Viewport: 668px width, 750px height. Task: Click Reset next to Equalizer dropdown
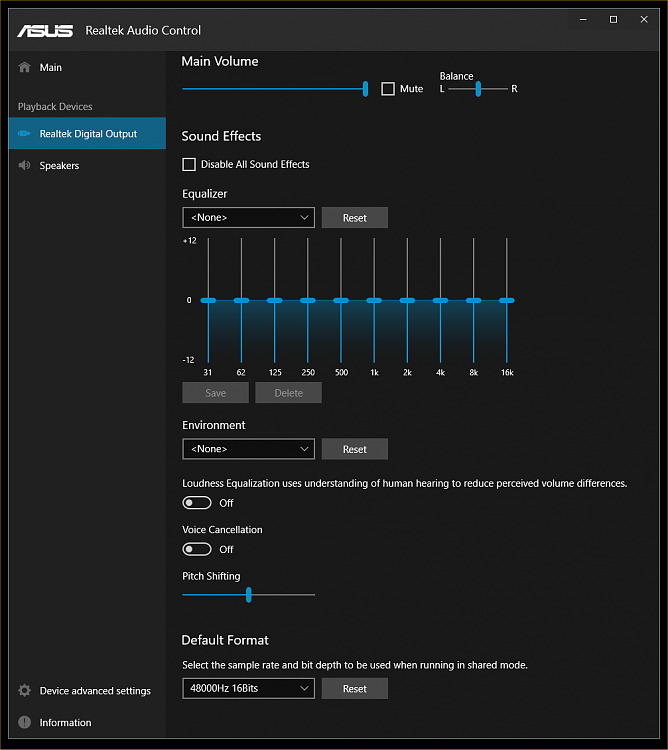355,218
